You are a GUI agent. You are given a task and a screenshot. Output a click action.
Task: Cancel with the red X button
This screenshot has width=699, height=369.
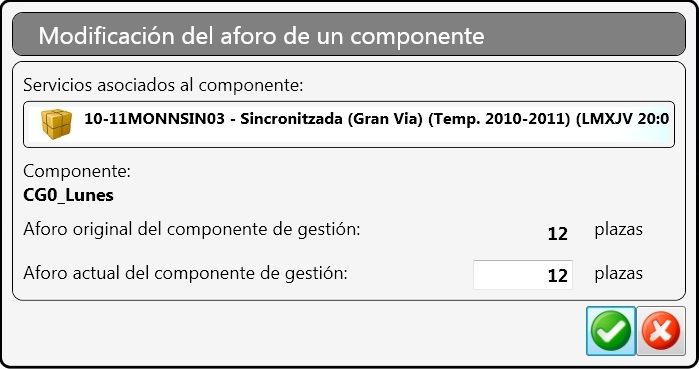661,331
